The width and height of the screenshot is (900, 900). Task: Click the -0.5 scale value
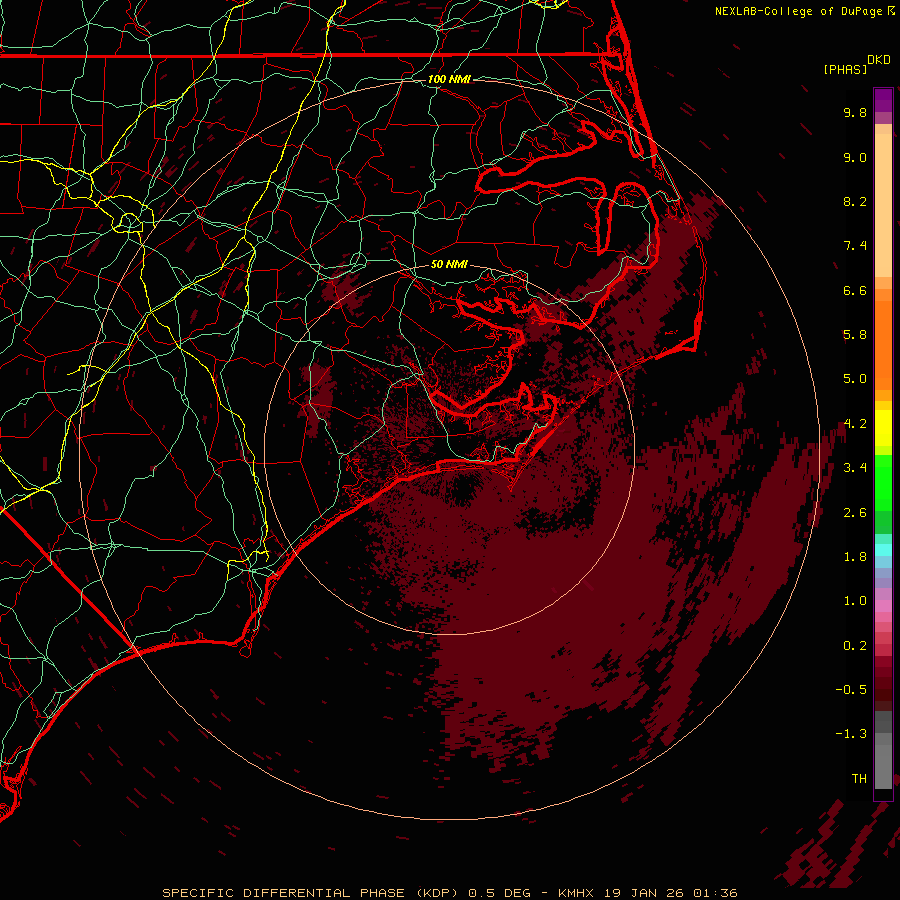coord(851,690)
